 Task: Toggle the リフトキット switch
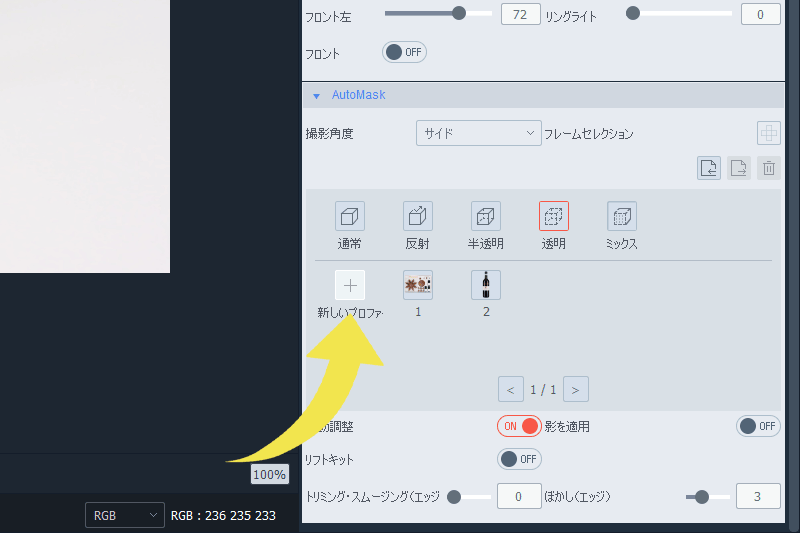pyautogui.click(x=519, y=459)
